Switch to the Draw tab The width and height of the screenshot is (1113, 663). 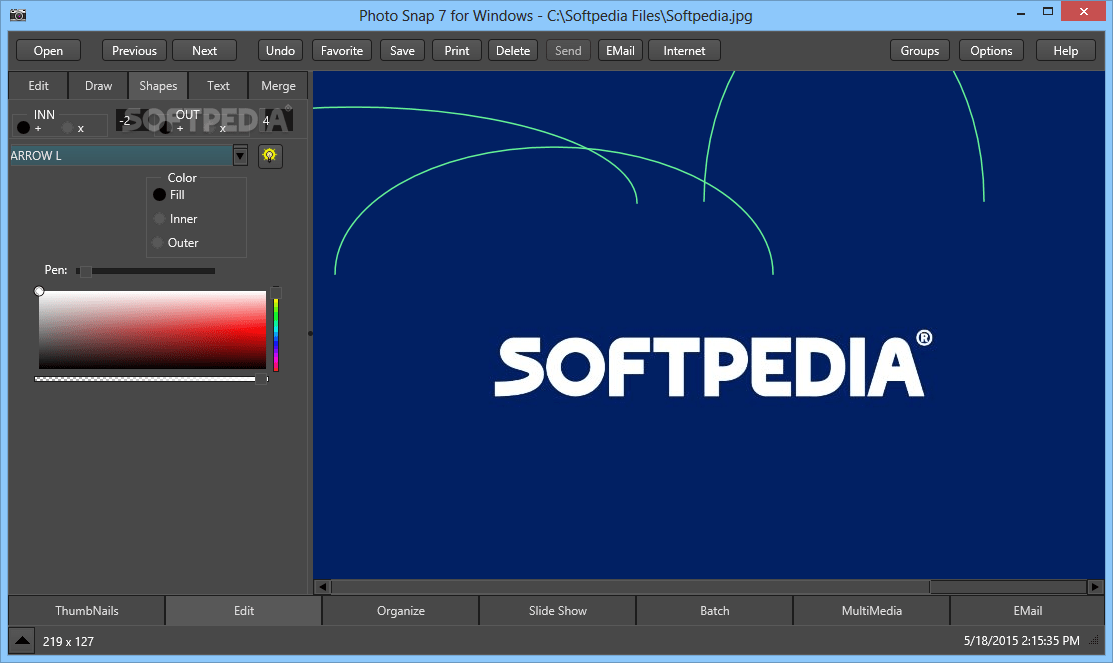[x=98, y=86]
